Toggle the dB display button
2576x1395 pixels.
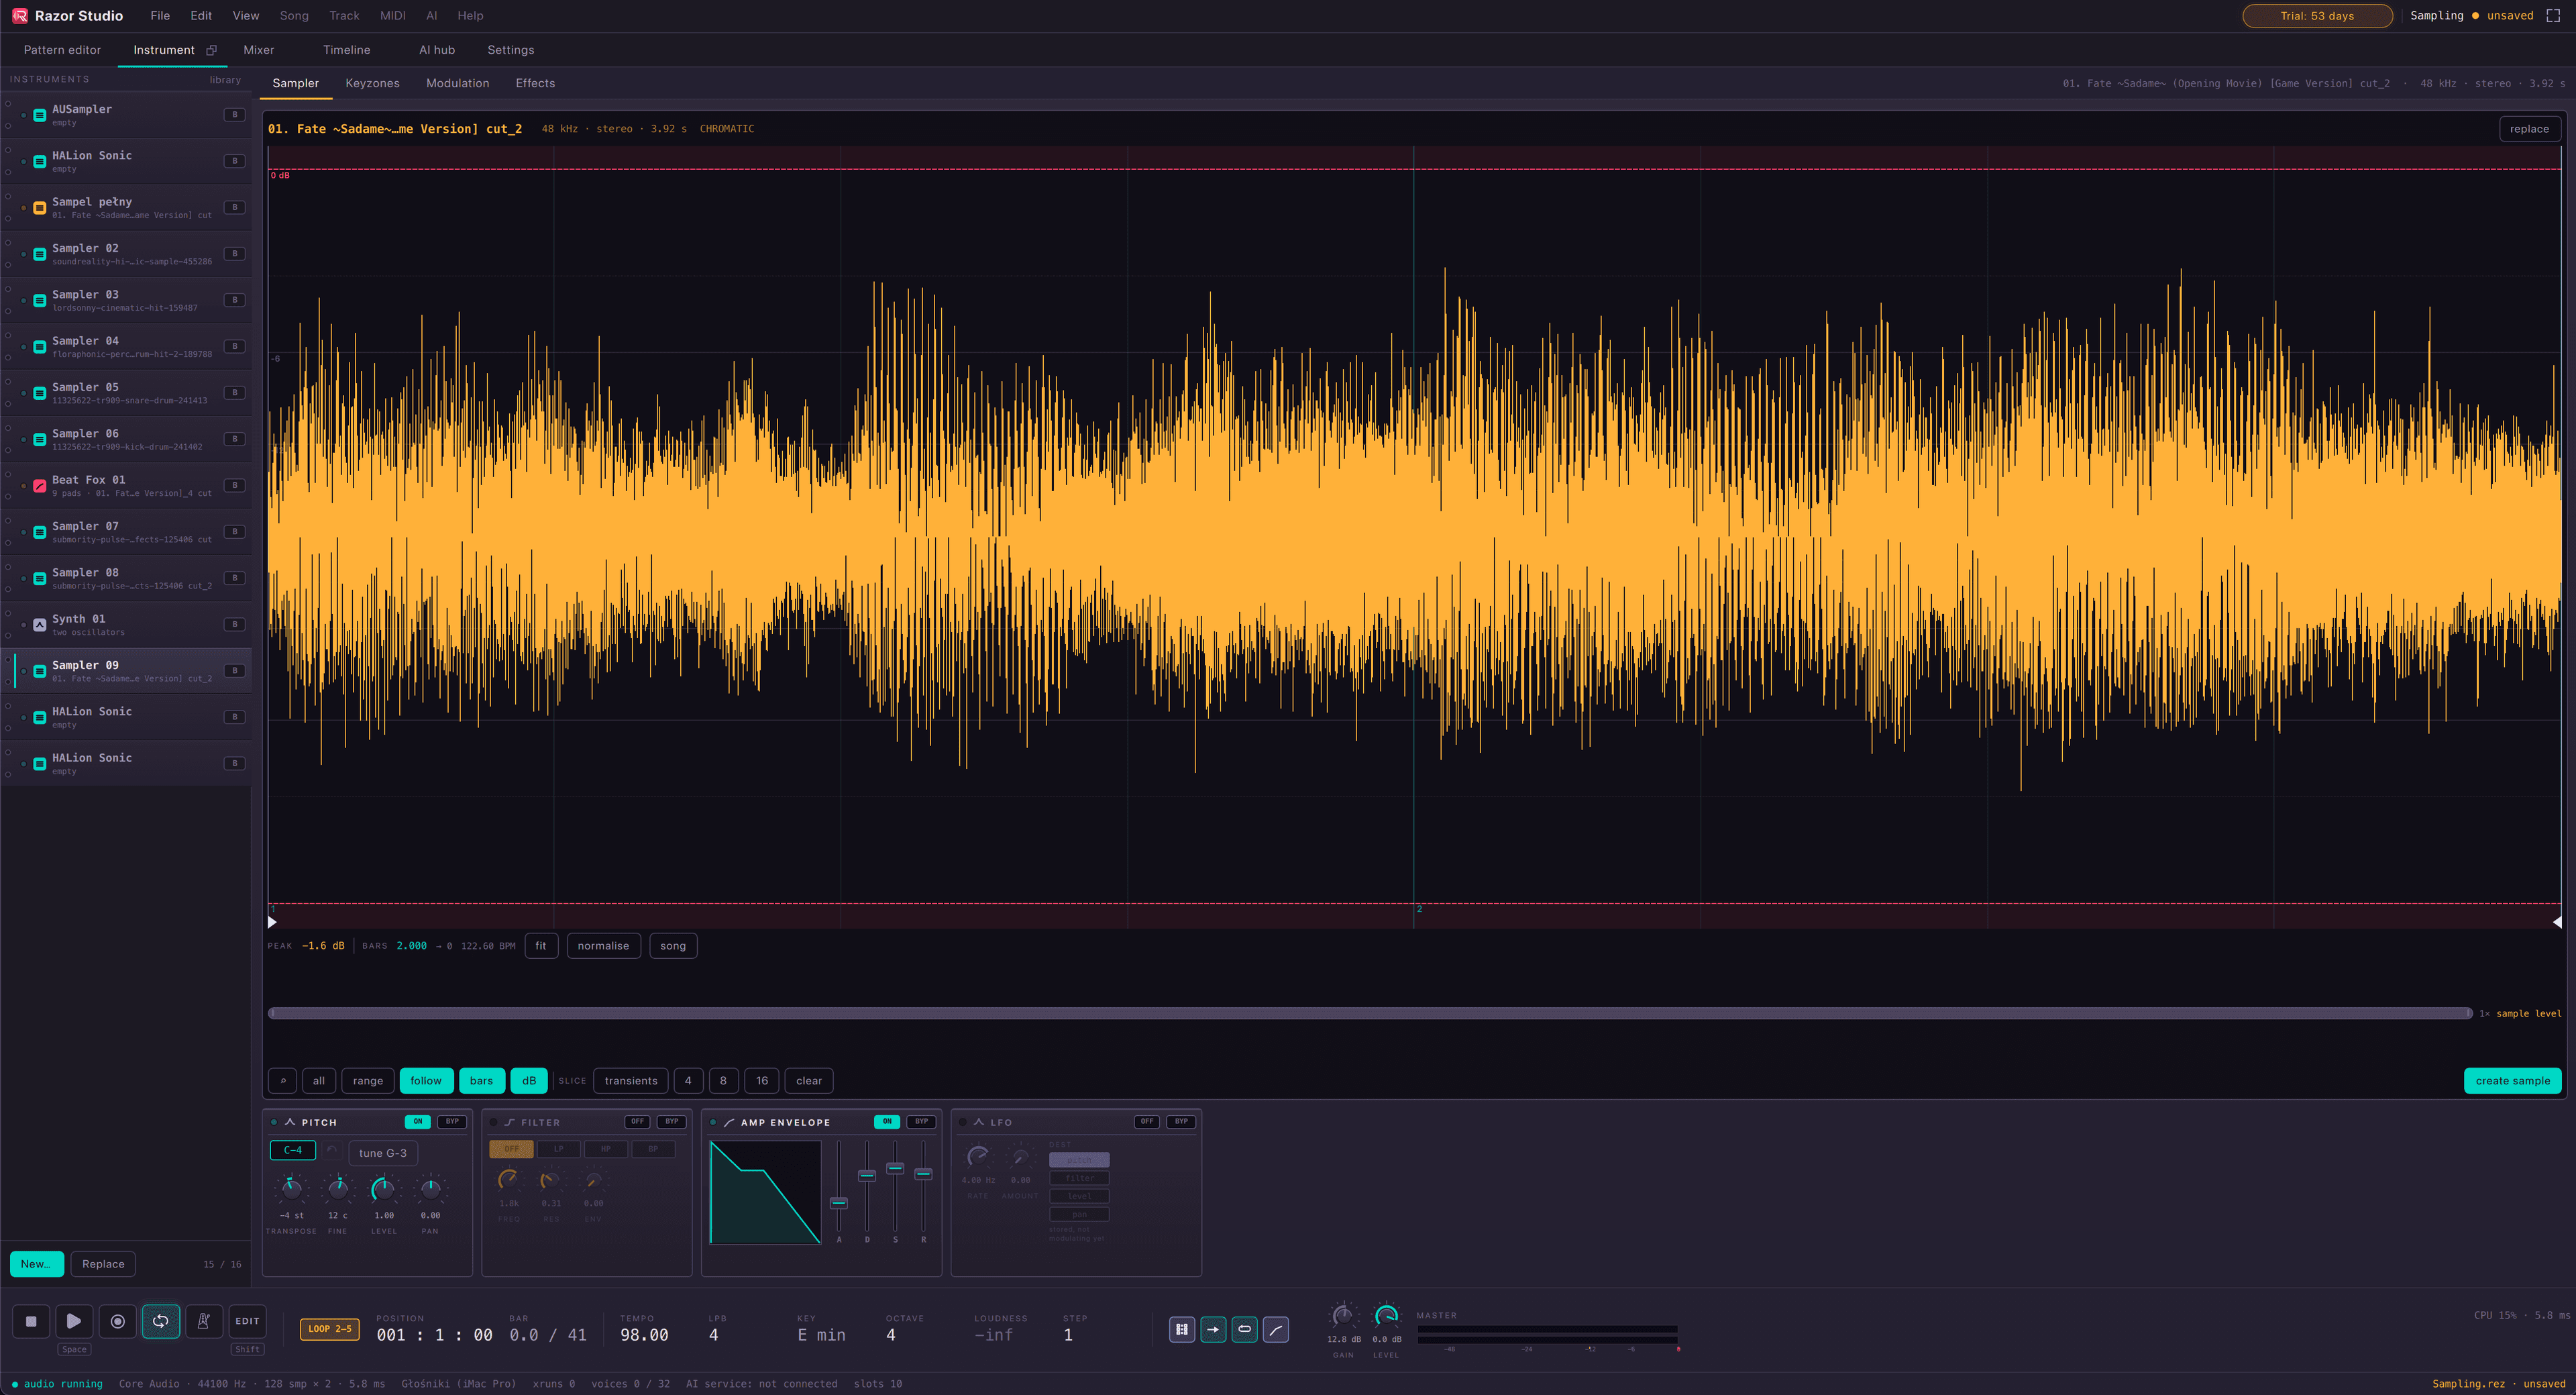click(x=529, y=1080)
